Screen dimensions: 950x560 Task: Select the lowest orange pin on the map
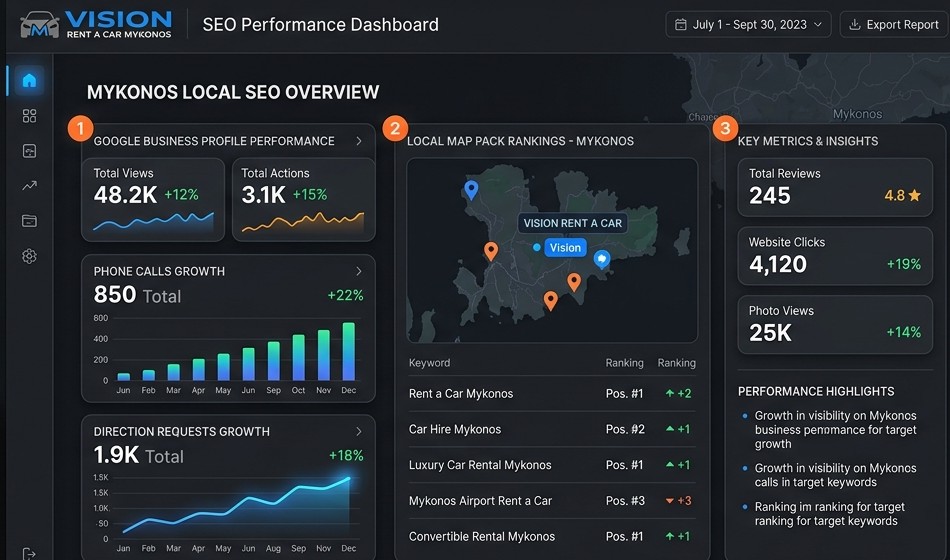point(550,301)
